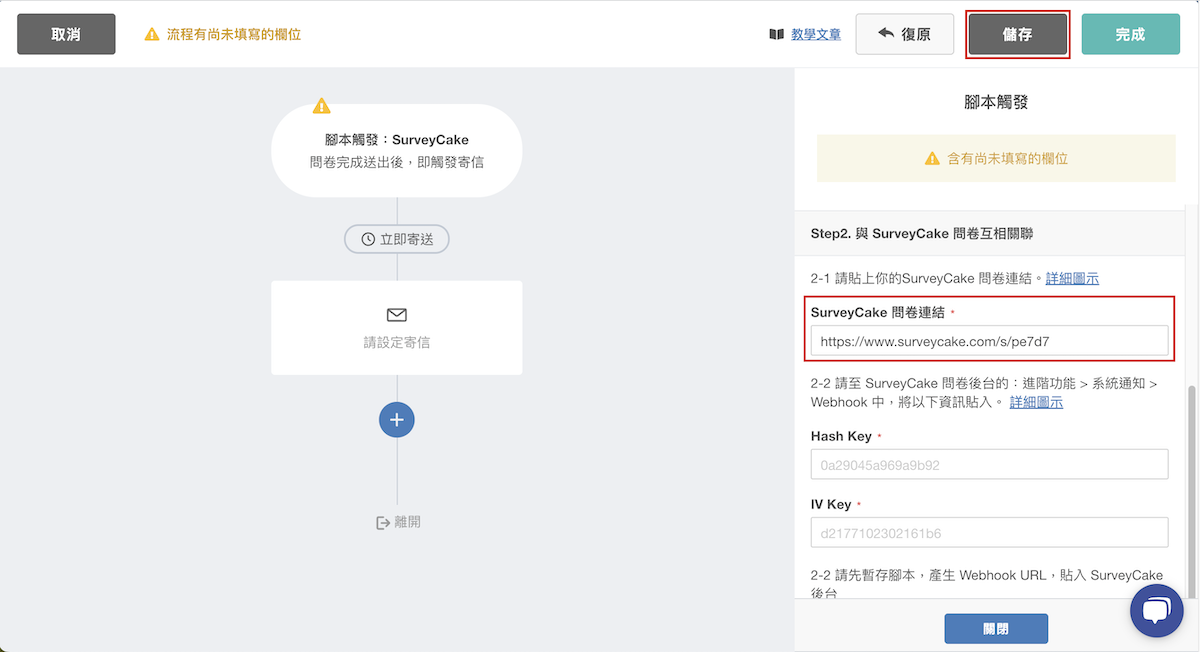Click the 復原 undo button
Viewport: 1200px width, 652px height.
[x=904, y=34]
